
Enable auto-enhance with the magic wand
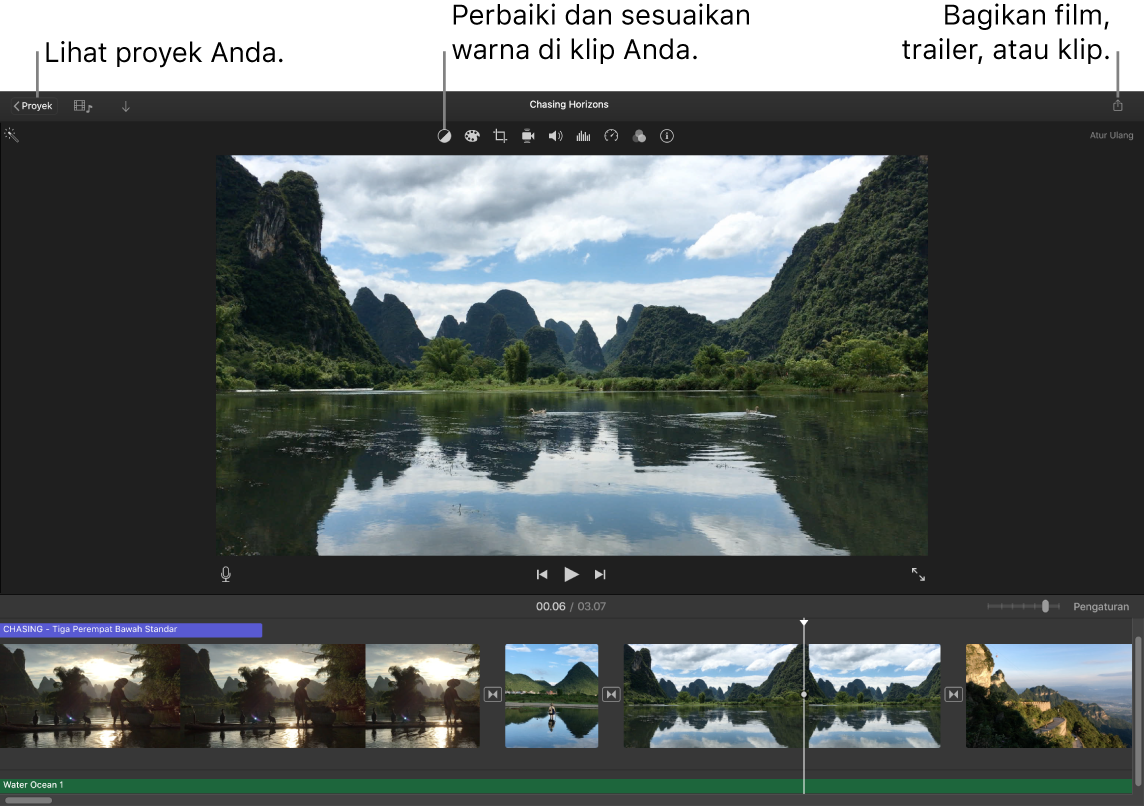click(12, 135)
